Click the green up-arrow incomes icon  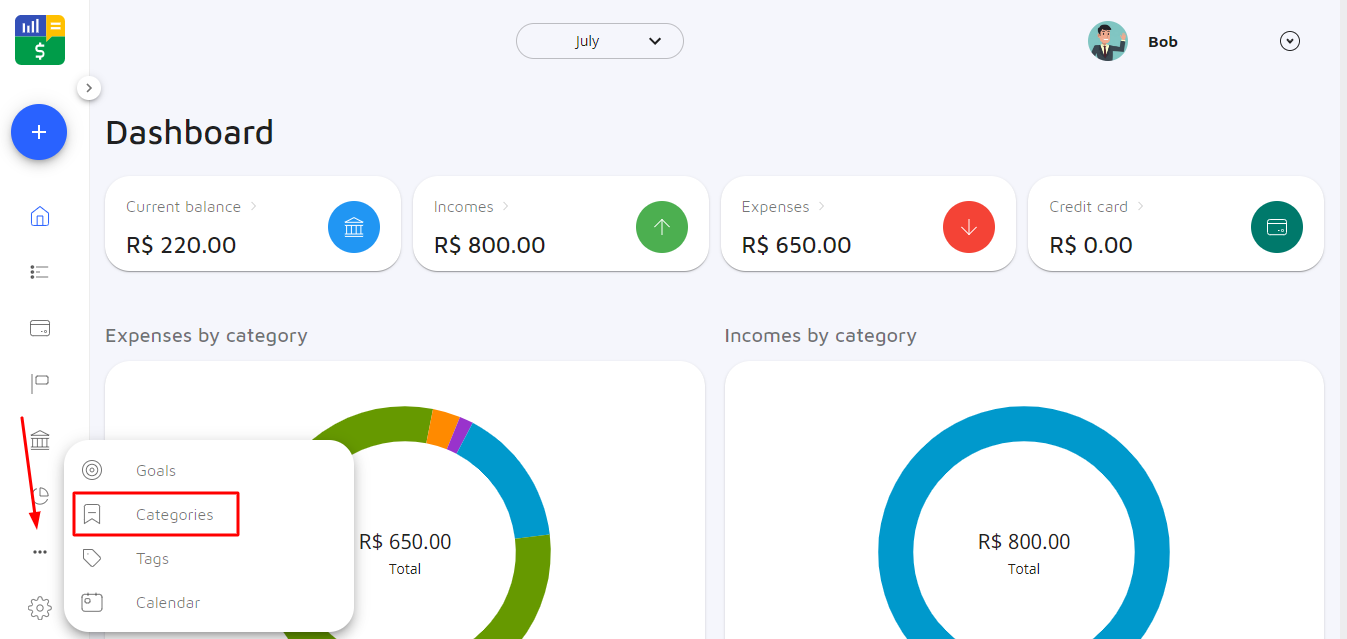pos(662,227)
